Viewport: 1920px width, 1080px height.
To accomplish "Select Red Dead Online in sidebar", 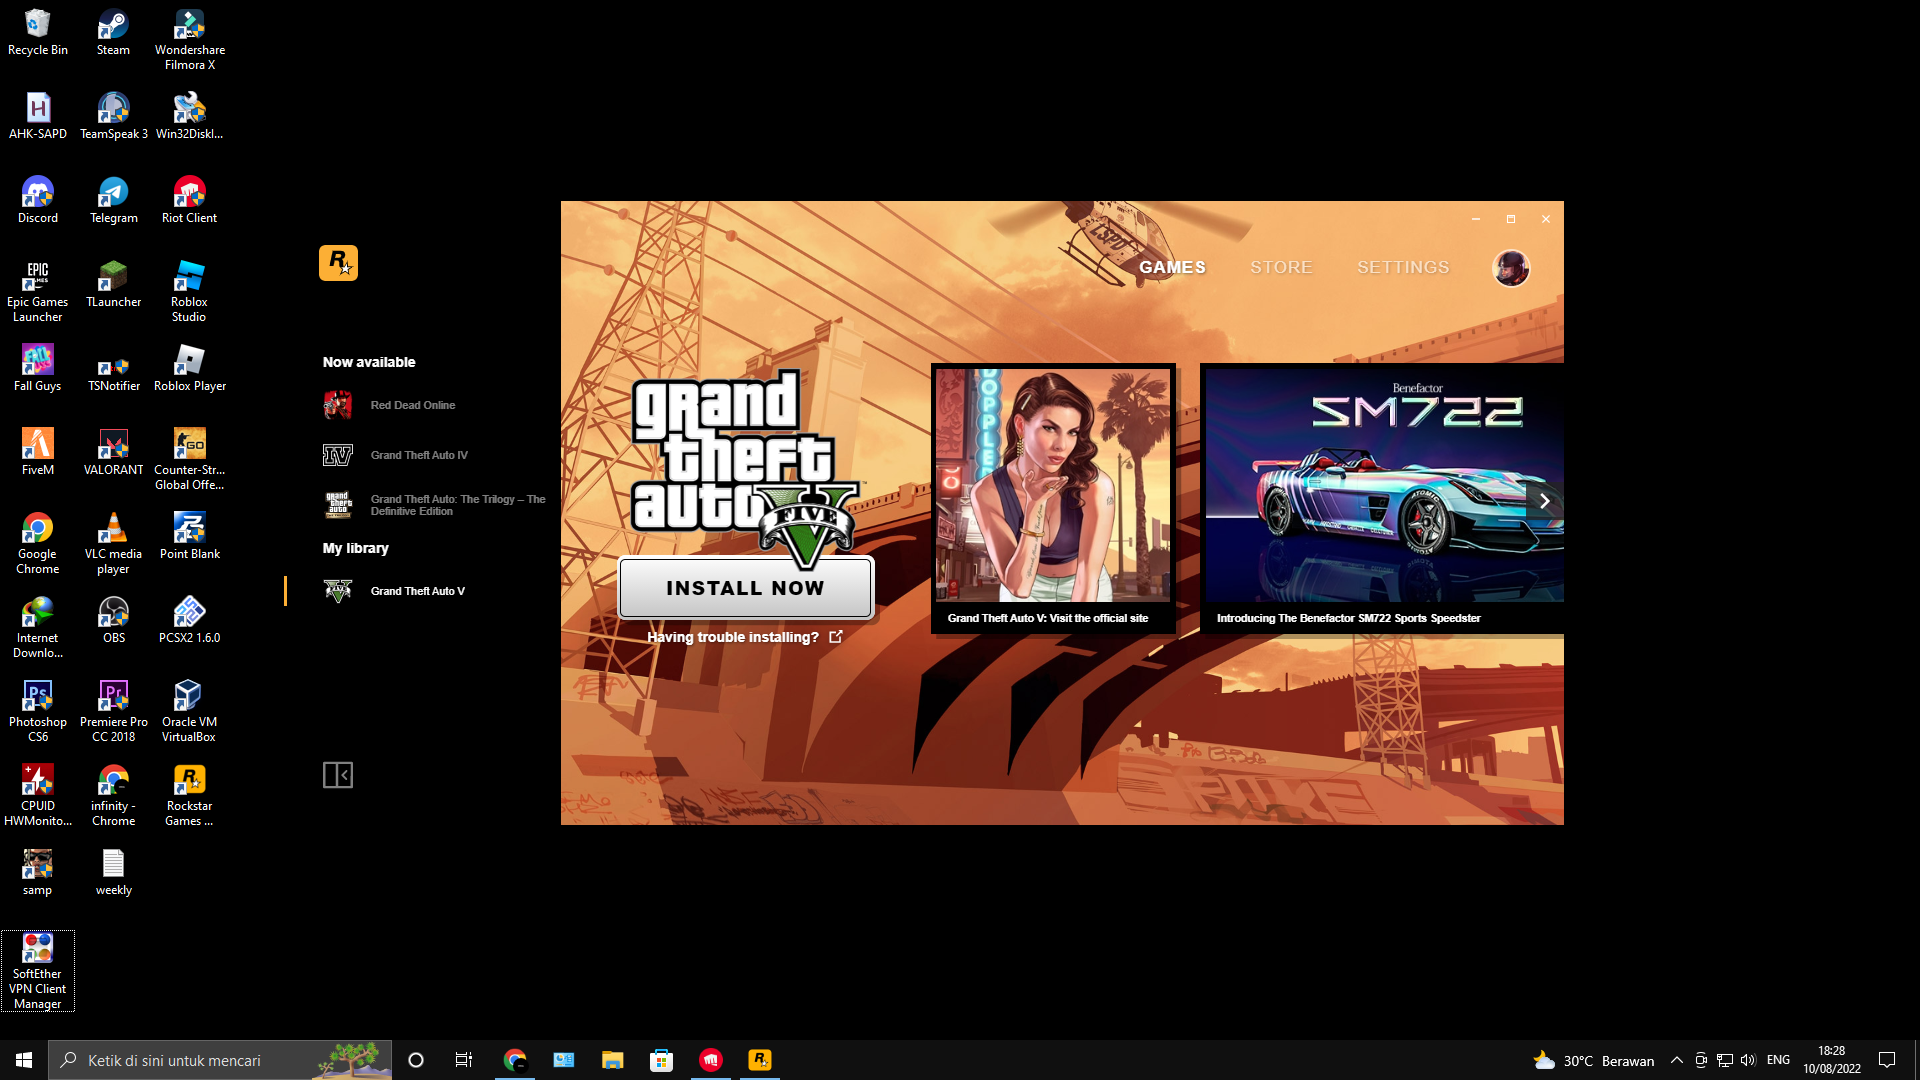I will tap(414, 405).
